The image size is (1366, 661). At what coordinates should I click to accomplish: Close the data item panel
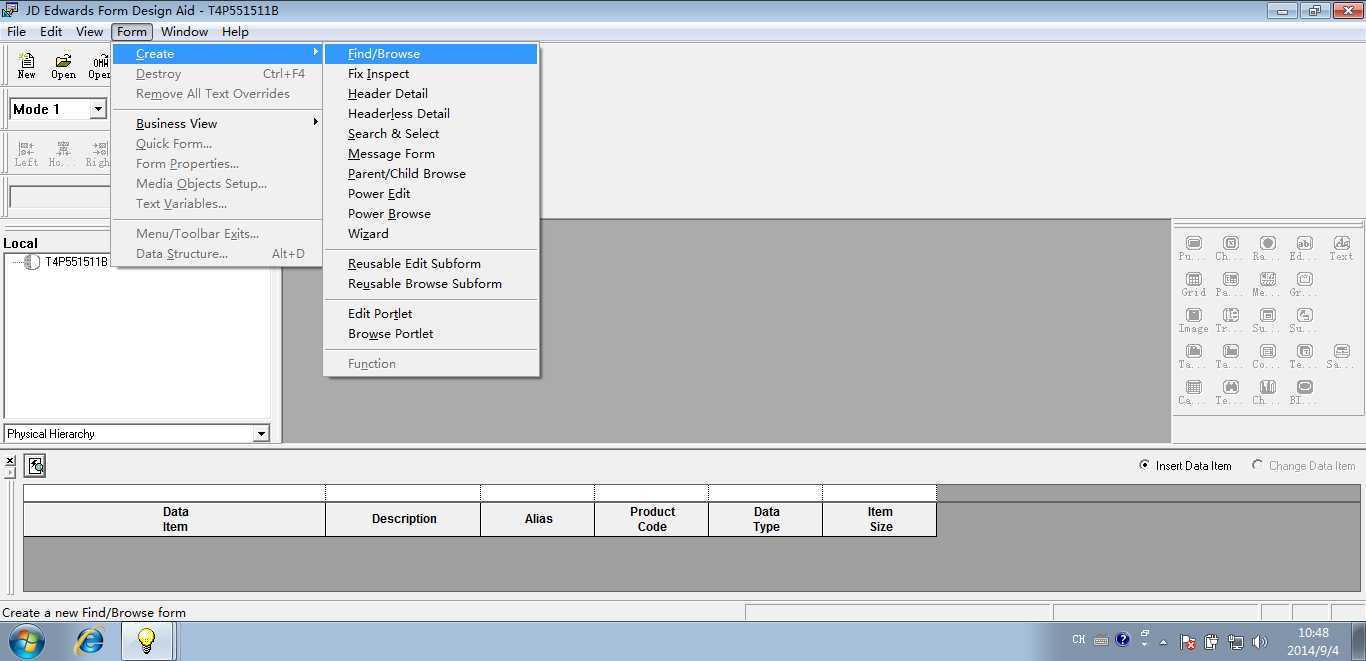[10, 461]
